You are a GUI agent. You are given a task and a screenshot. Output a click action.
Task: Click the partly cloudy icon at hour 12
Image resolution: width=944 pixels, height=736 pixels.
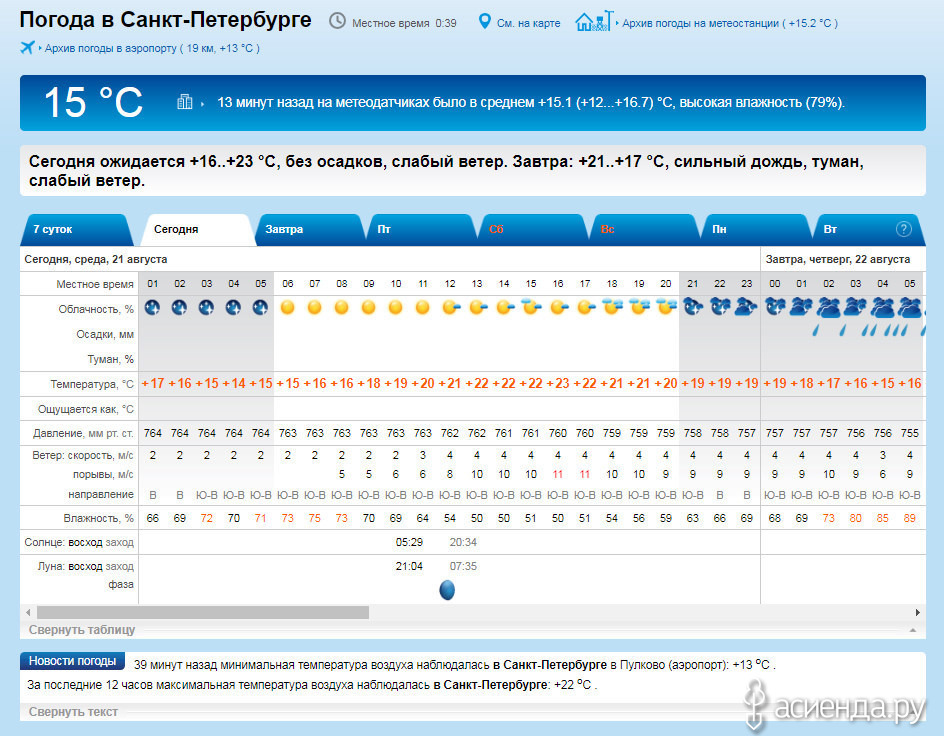click(x=450, y=308)
